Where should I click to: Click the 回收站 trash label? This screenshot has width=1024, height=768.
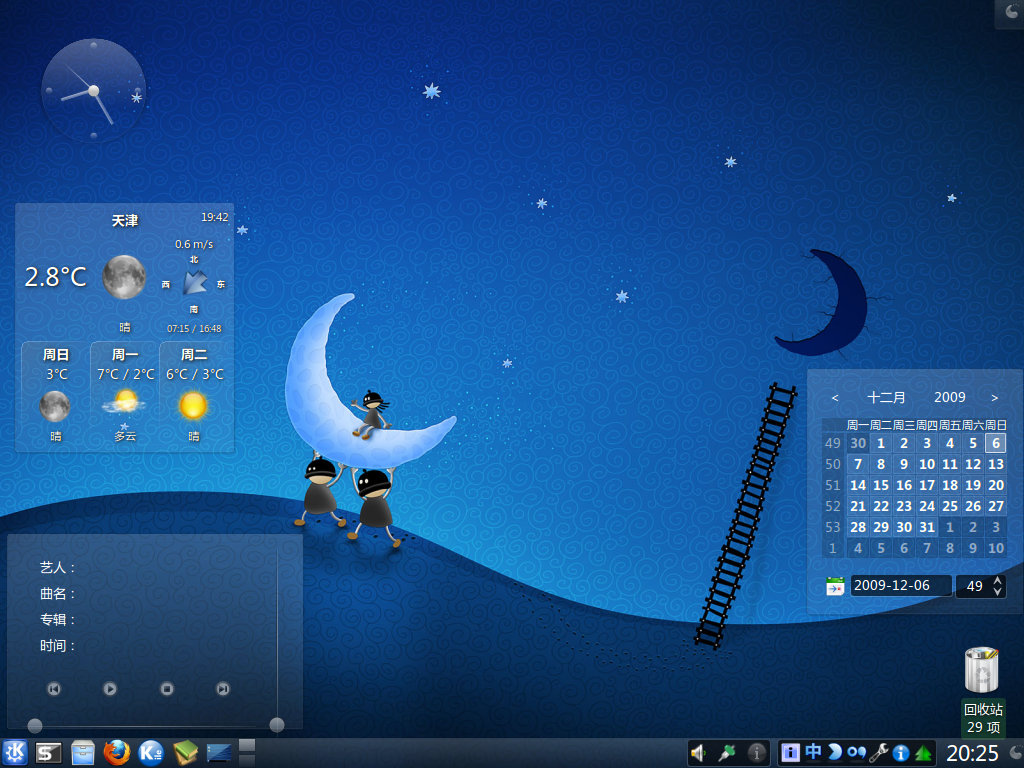click(983, 709)
